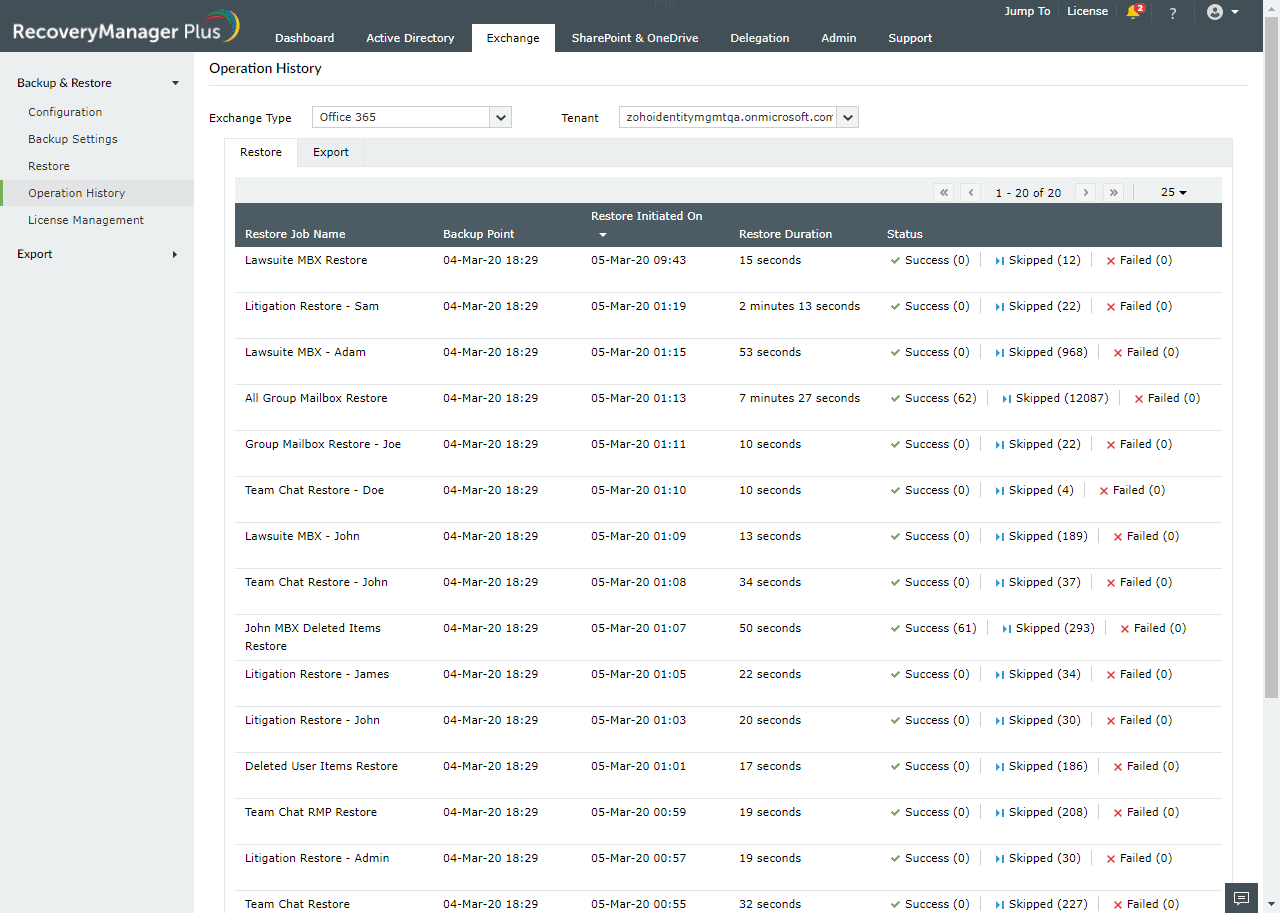Sort by Restore Duration column header
The image size is (1280, 913).
(786, 234)
